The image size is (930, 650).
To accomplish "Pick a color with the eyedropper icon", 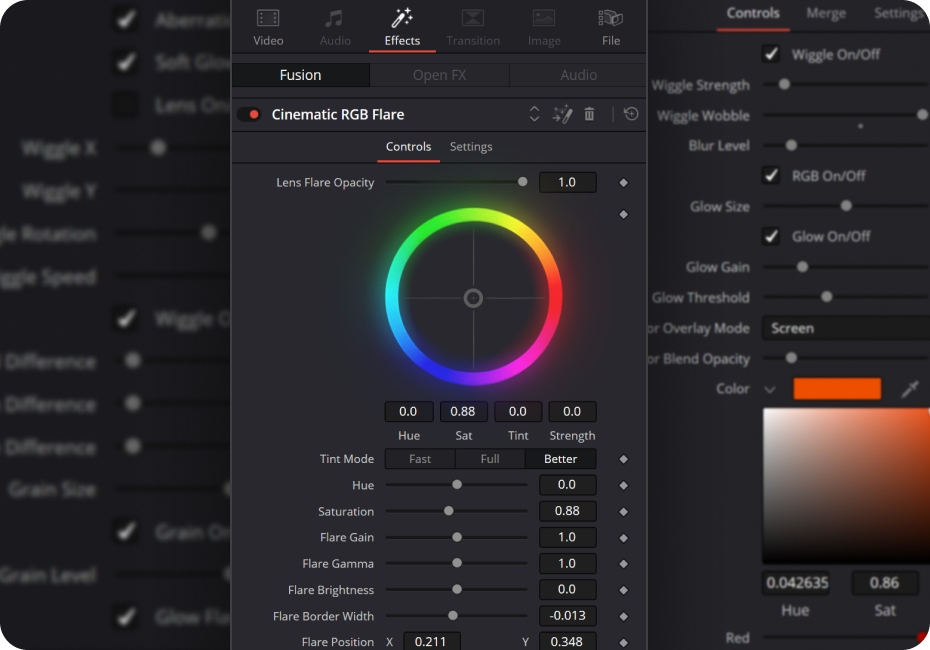I will pyautogui.click(x=910, y=388).
